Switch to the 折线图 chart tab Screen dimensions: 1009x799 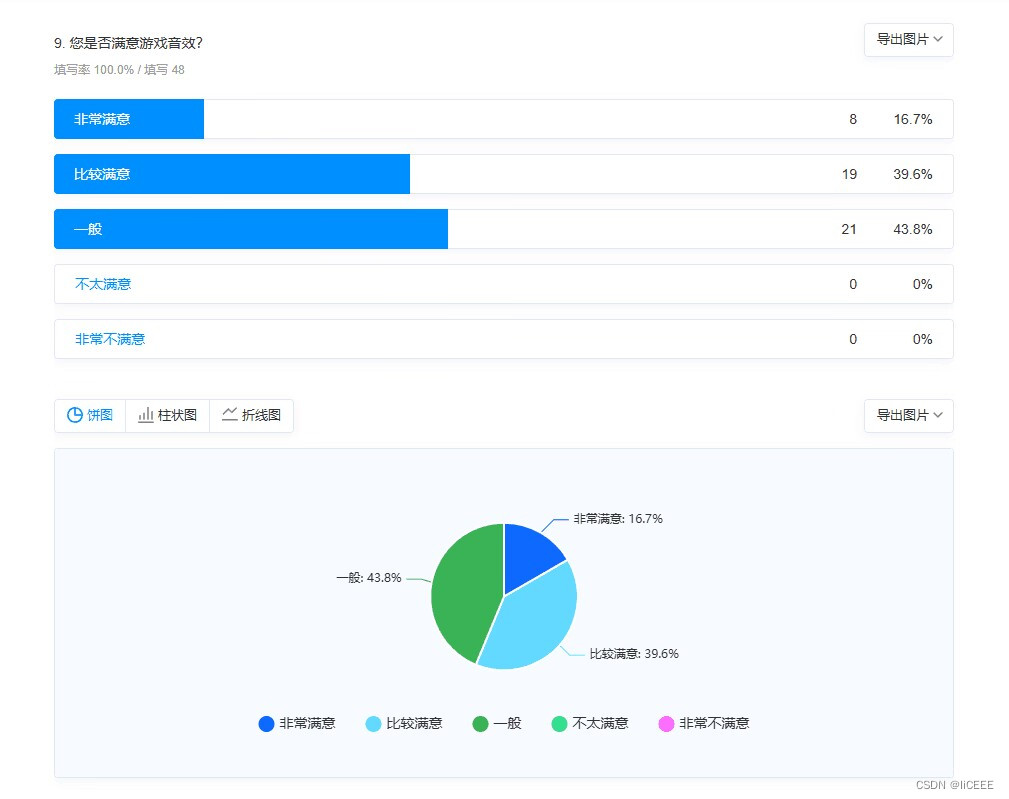[x=251, y=415]
